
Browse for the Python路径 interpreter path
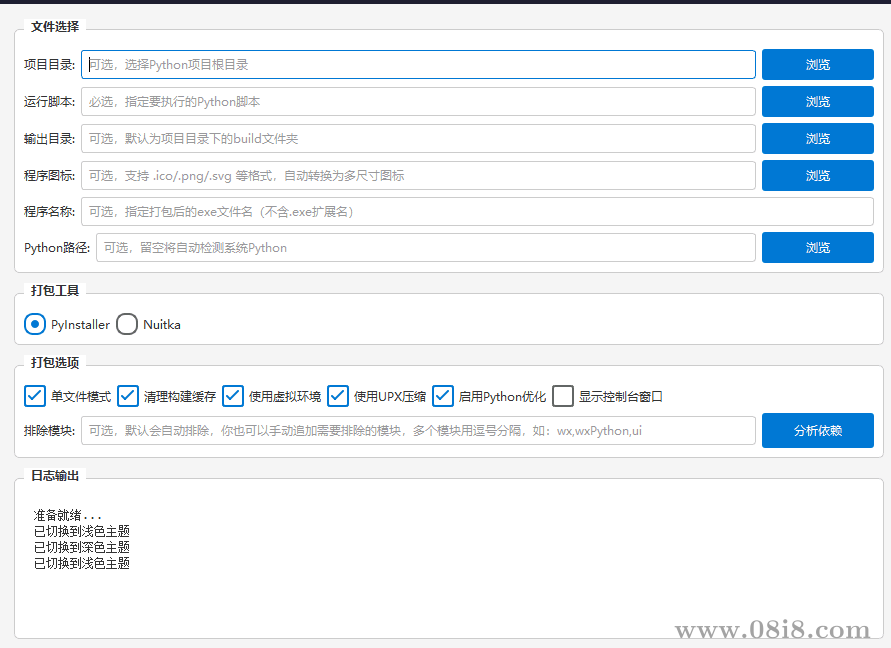[x=817, y=247]
